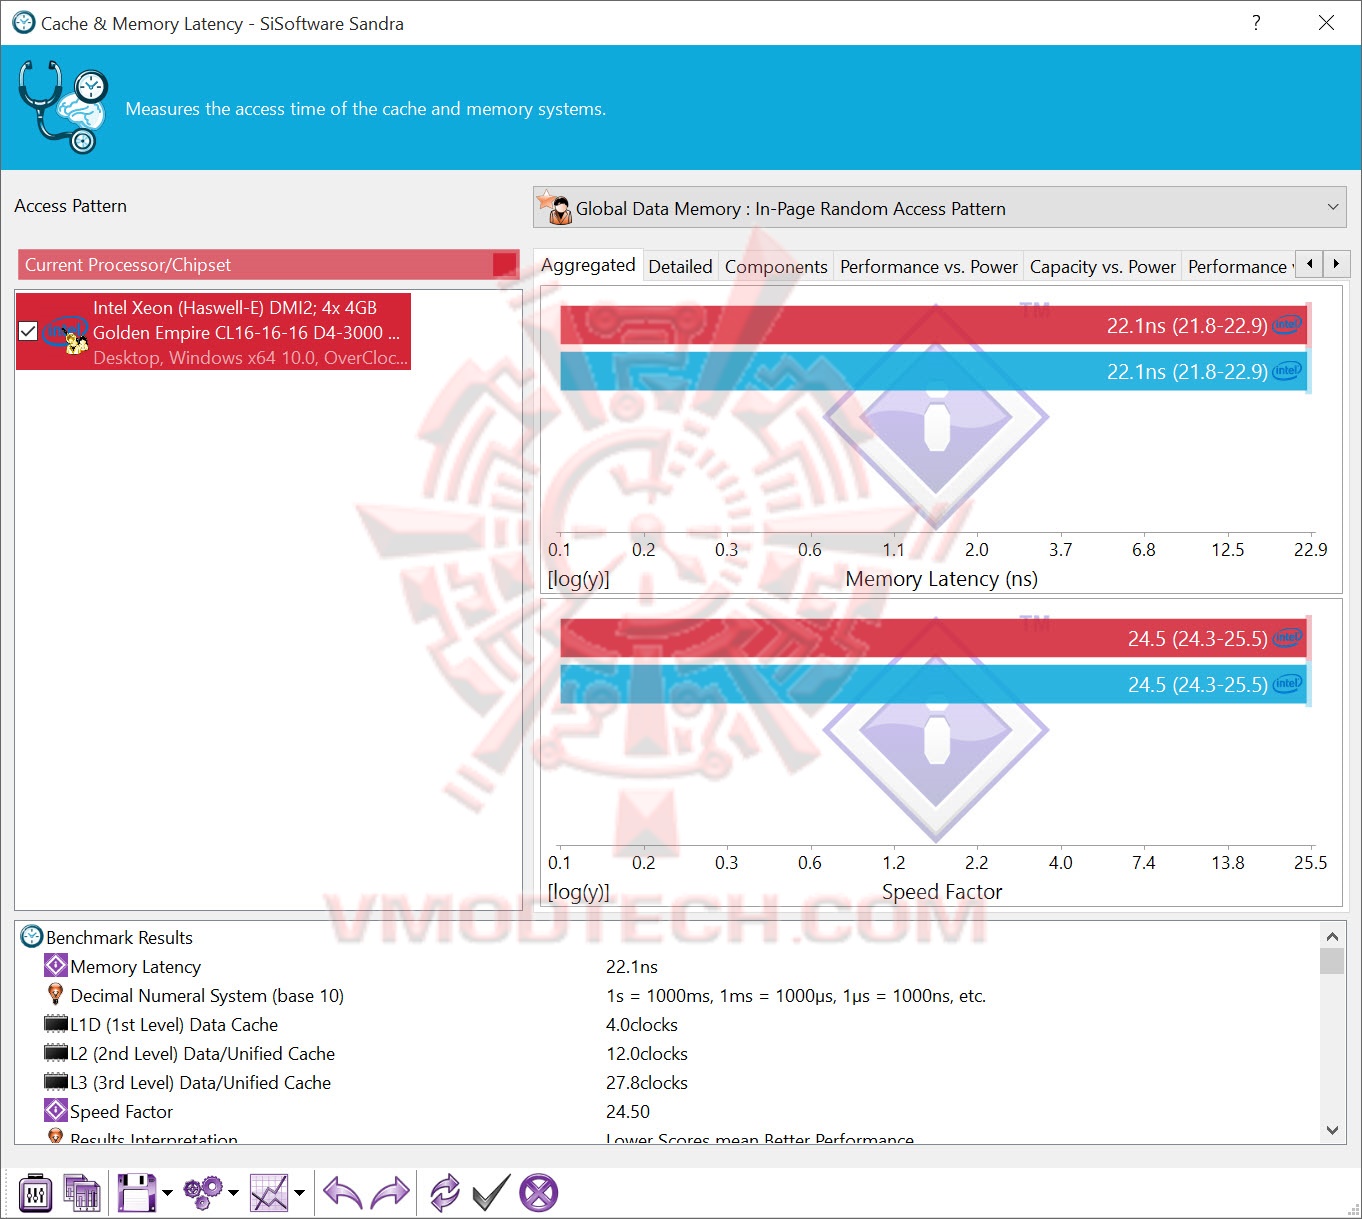Open the cut-off Performance tab
This screenshot has width=1362, height=1219.
(1239, 267)
